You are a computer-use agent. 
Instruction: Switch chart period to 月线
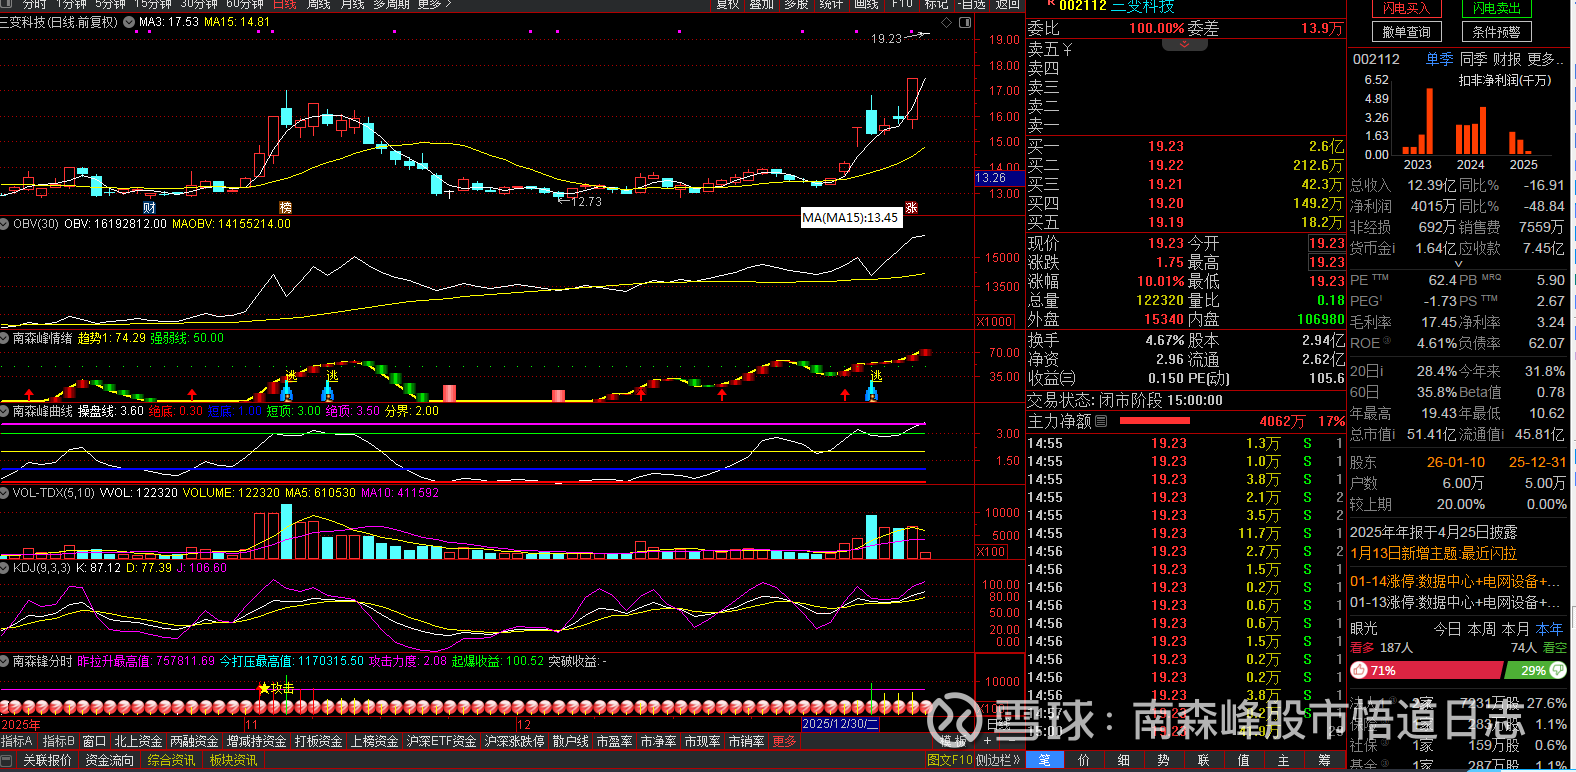click(x=352, y=5)
